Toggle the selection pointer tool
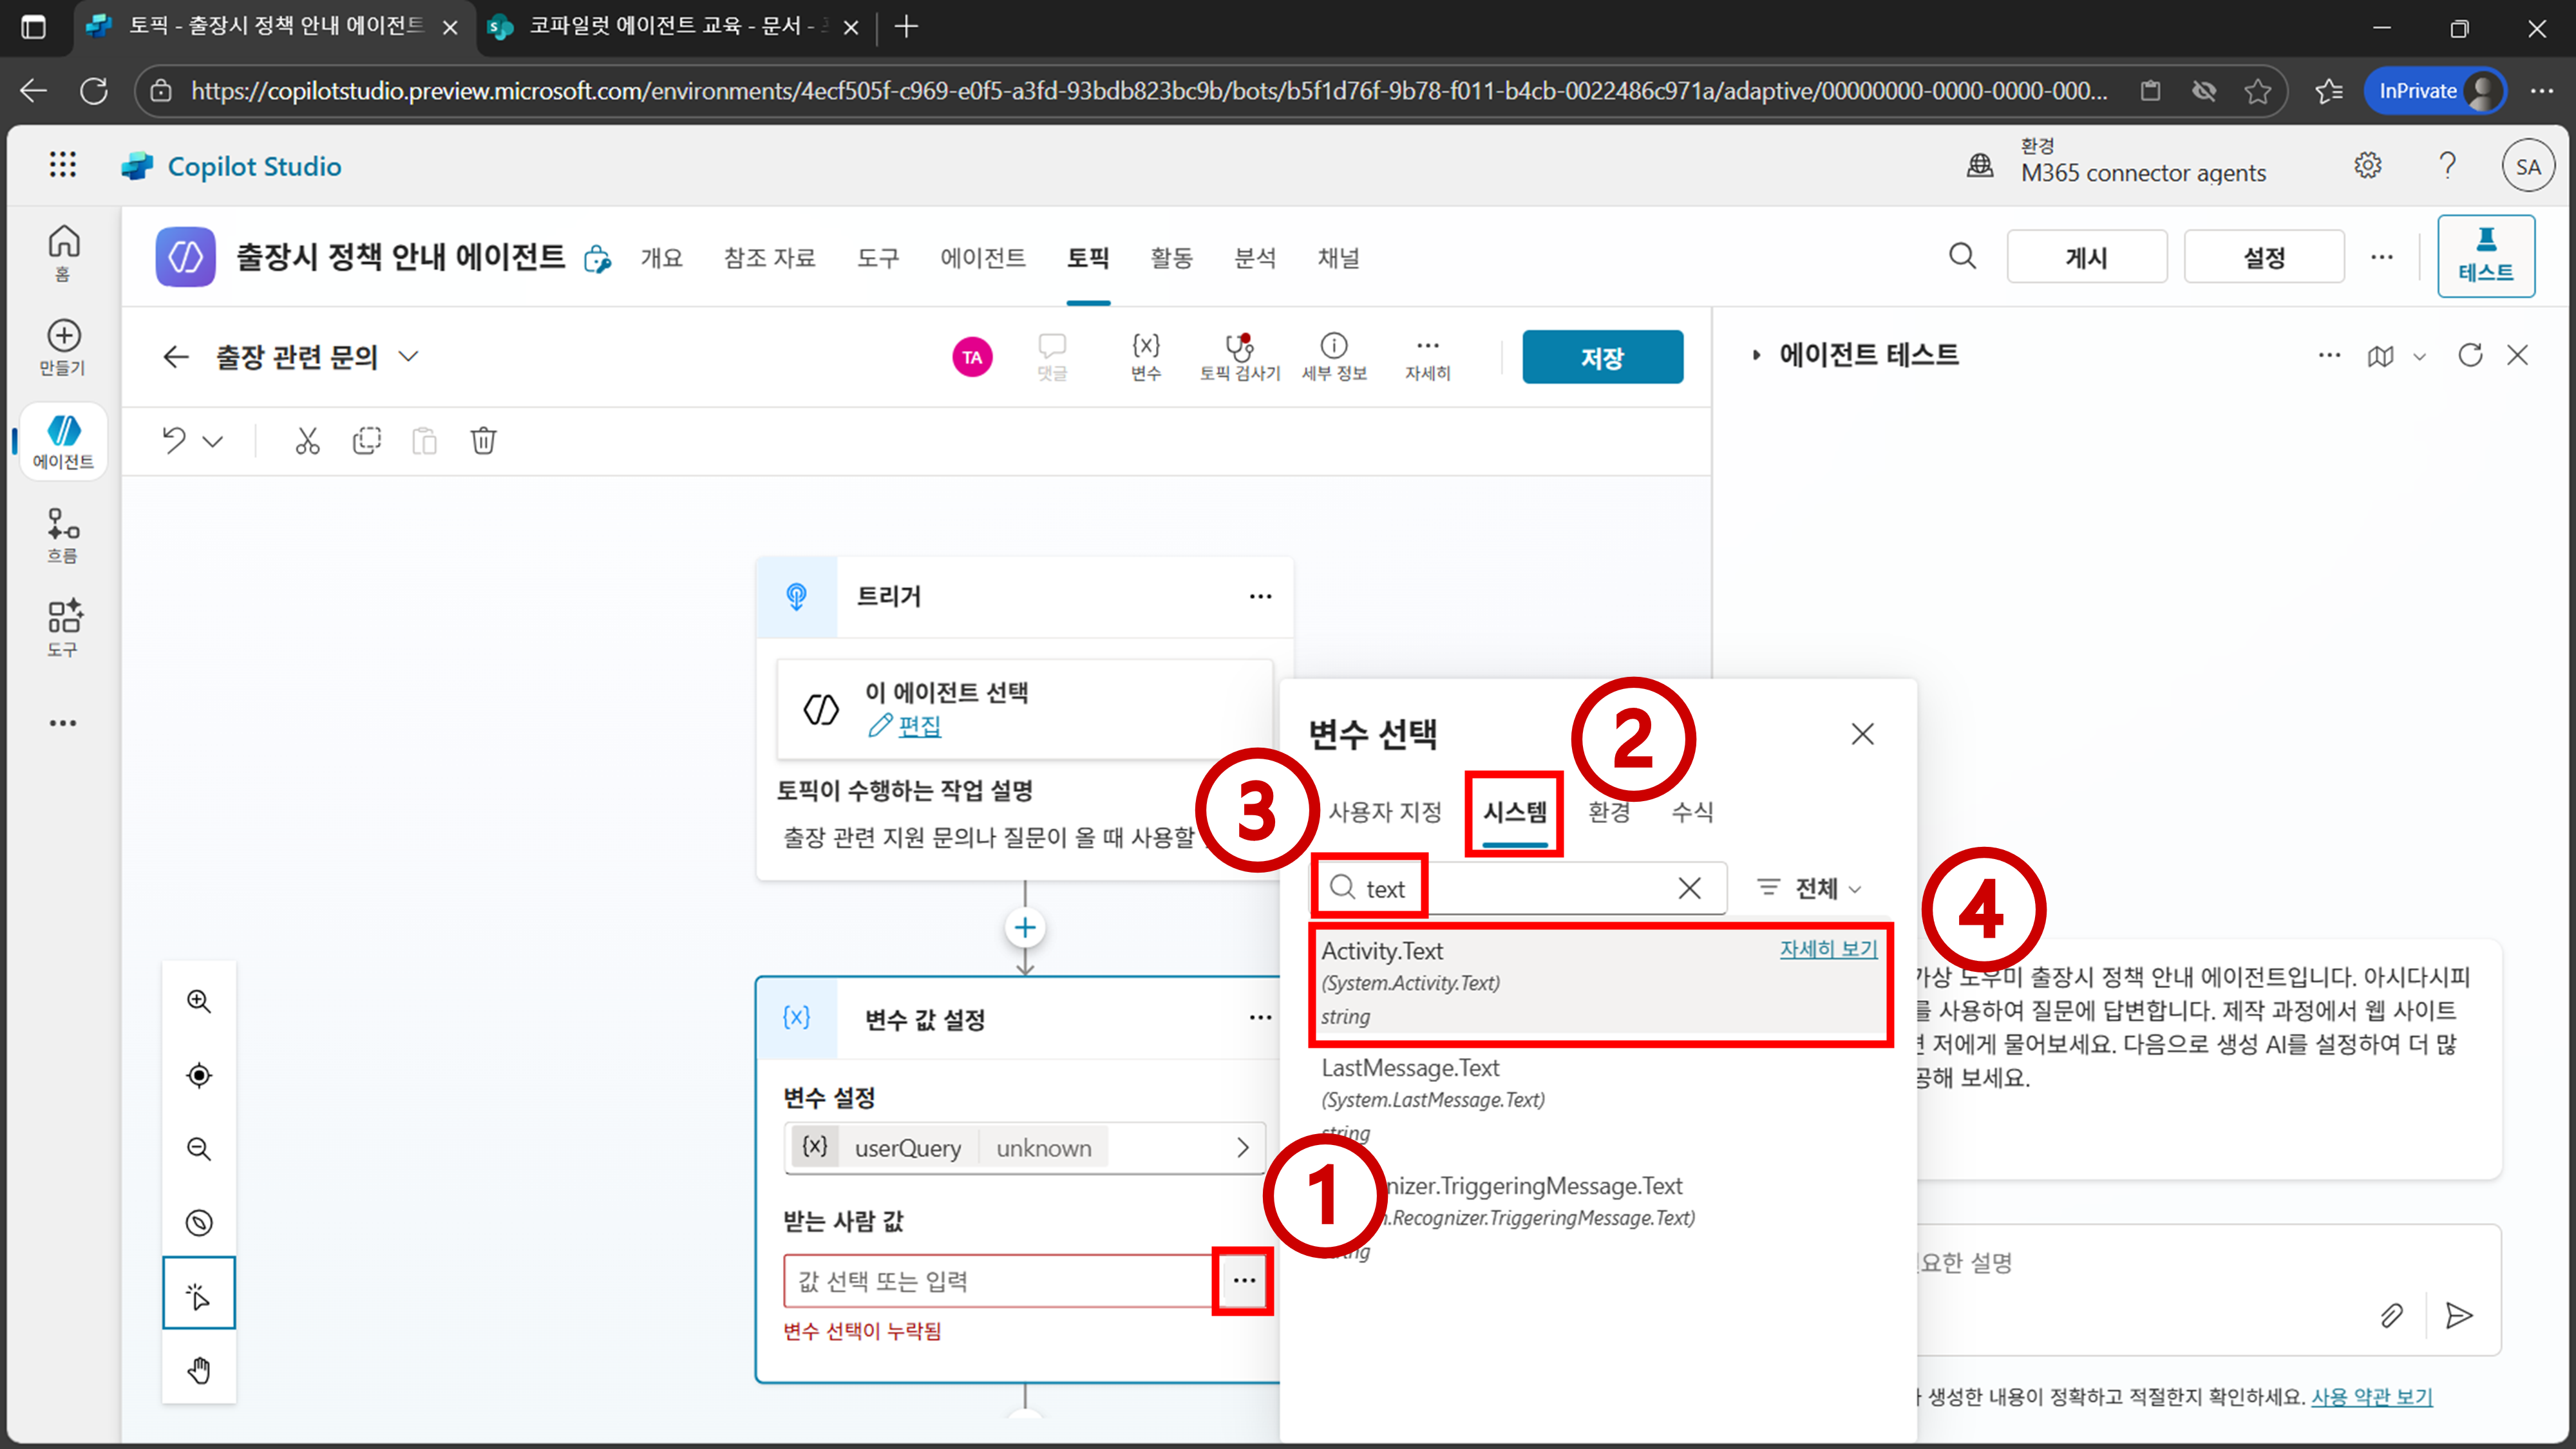The height and width of the screenshot is (1449, 2576). pos(199,1295)
